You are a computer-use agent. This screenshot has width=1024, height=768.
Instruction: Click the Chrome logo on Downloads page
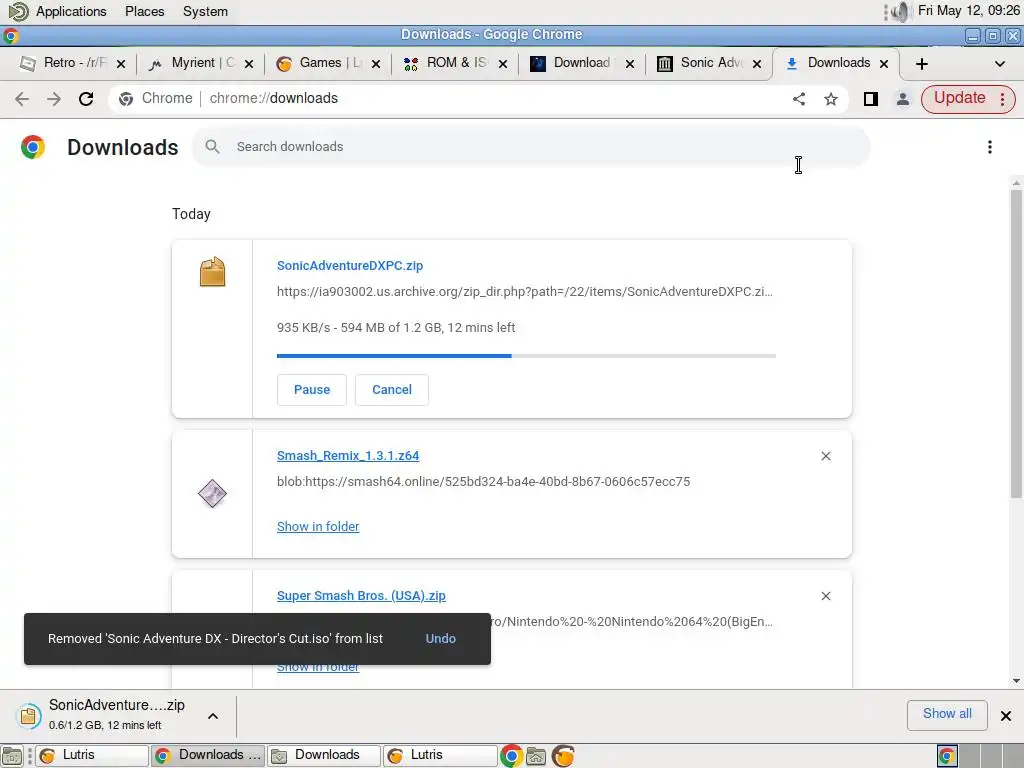click(33, 147)
